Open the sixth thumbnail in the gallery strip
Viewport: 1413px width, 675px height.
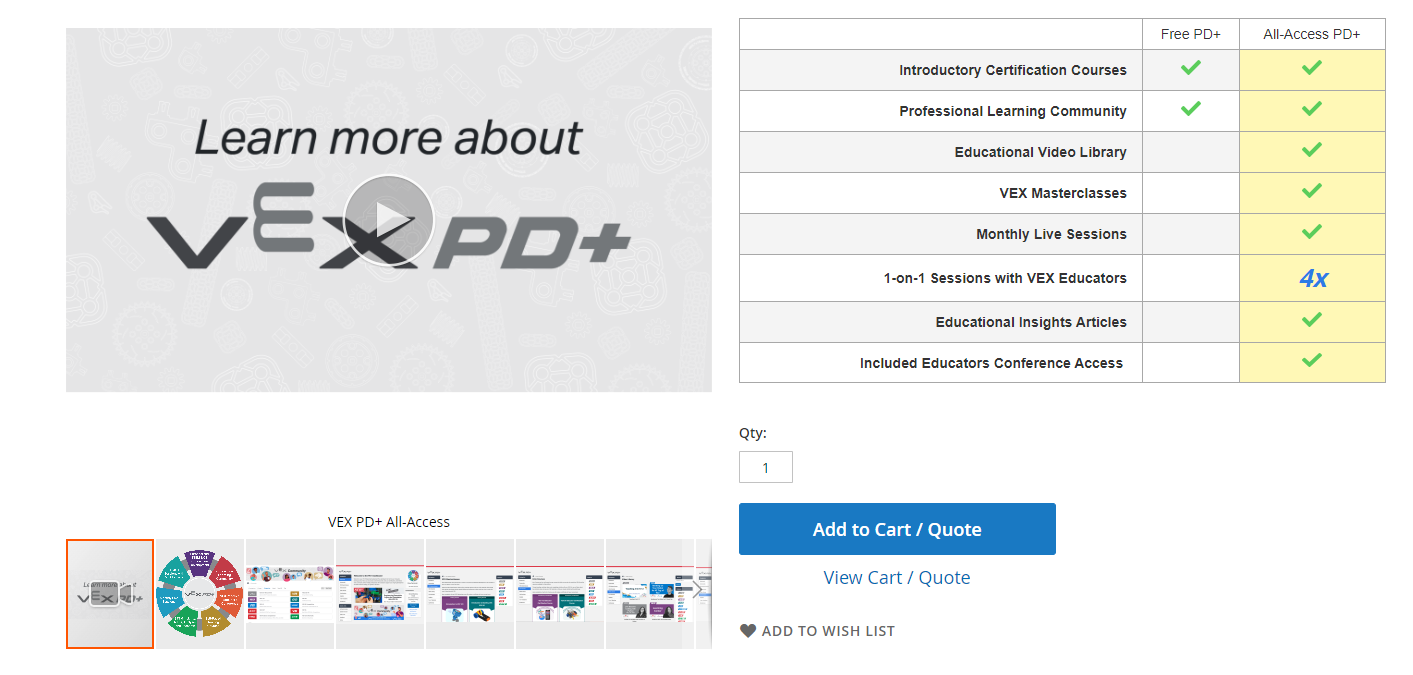click(x=560, y=594)
